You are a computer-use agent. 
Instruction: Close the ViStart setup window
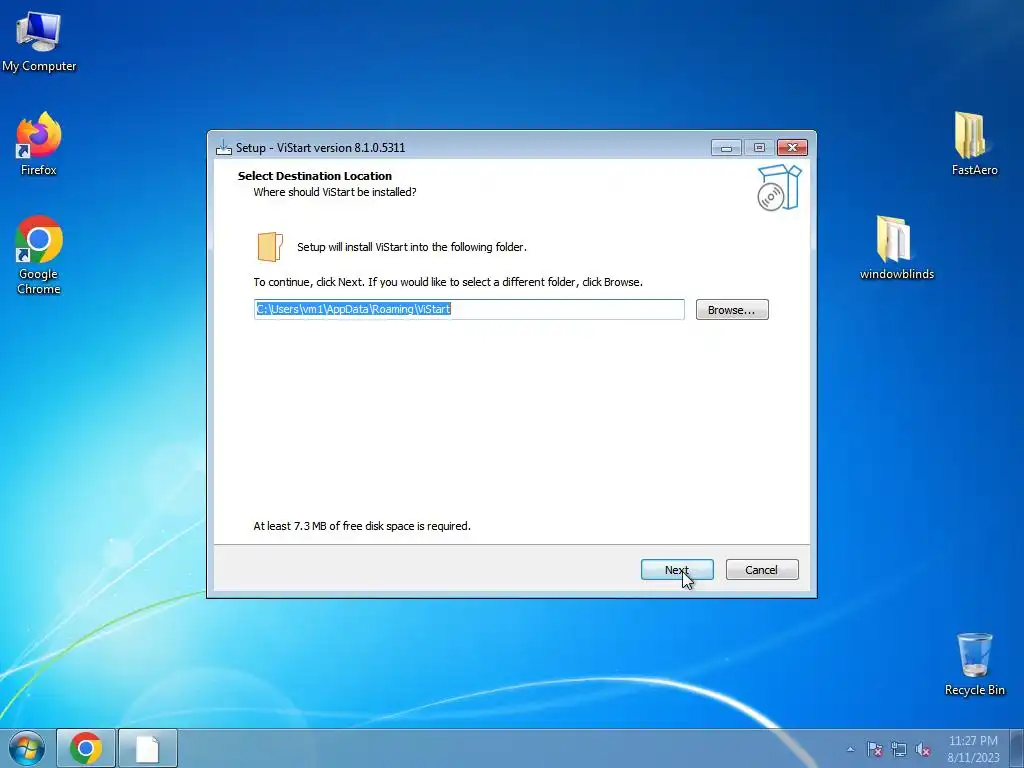tap(792, 148)
